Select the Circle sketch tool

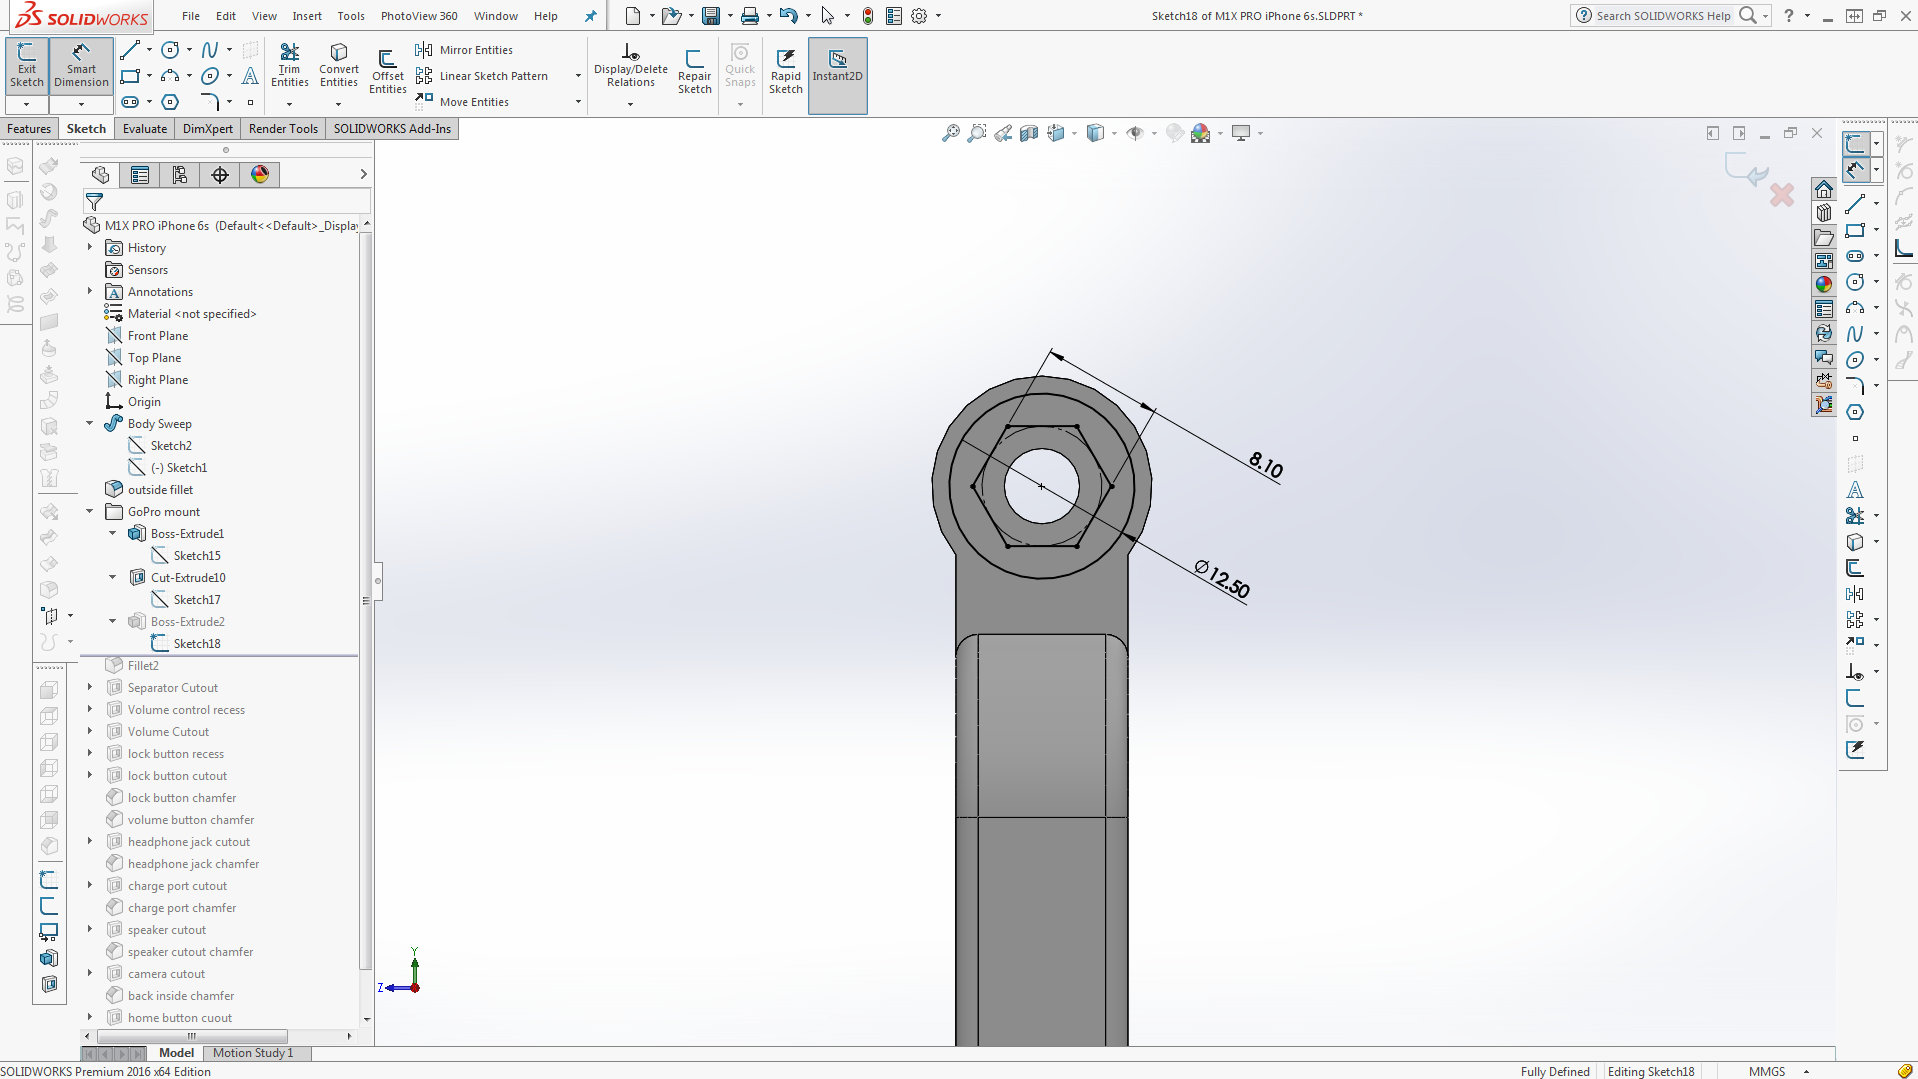170,49
